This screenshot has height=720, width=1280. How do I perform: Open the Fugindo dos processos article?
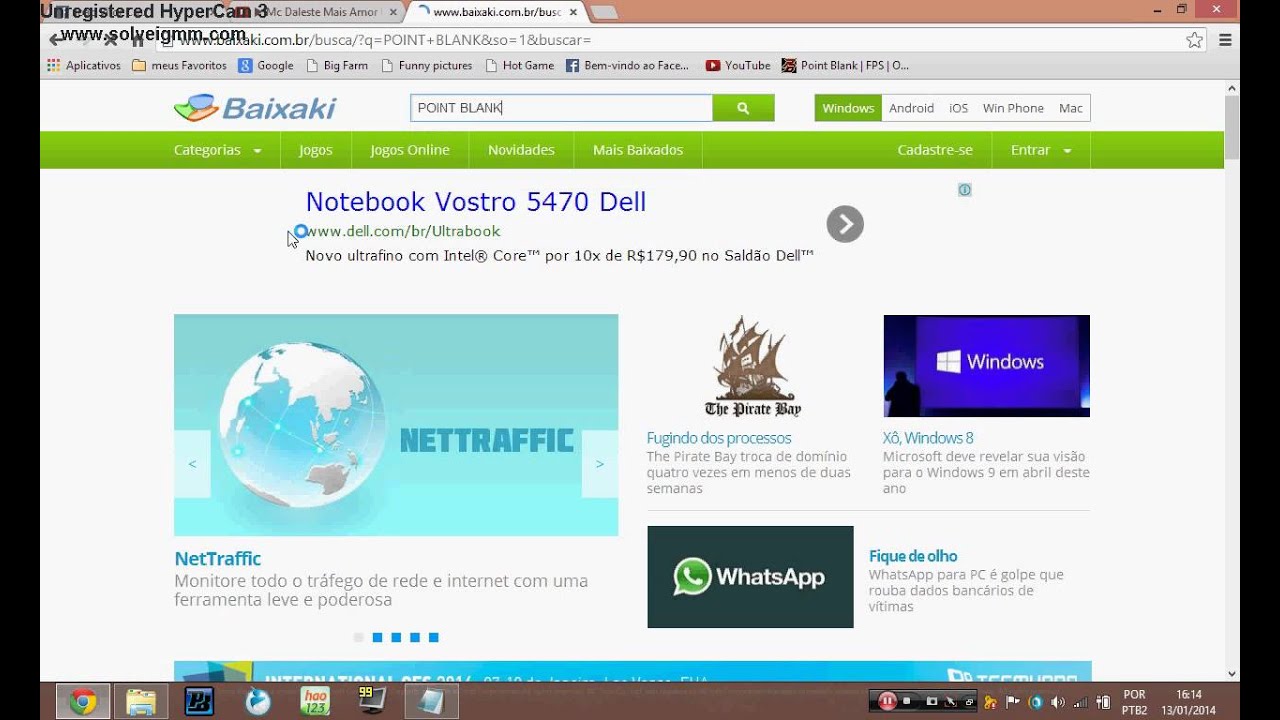[719, 438]
